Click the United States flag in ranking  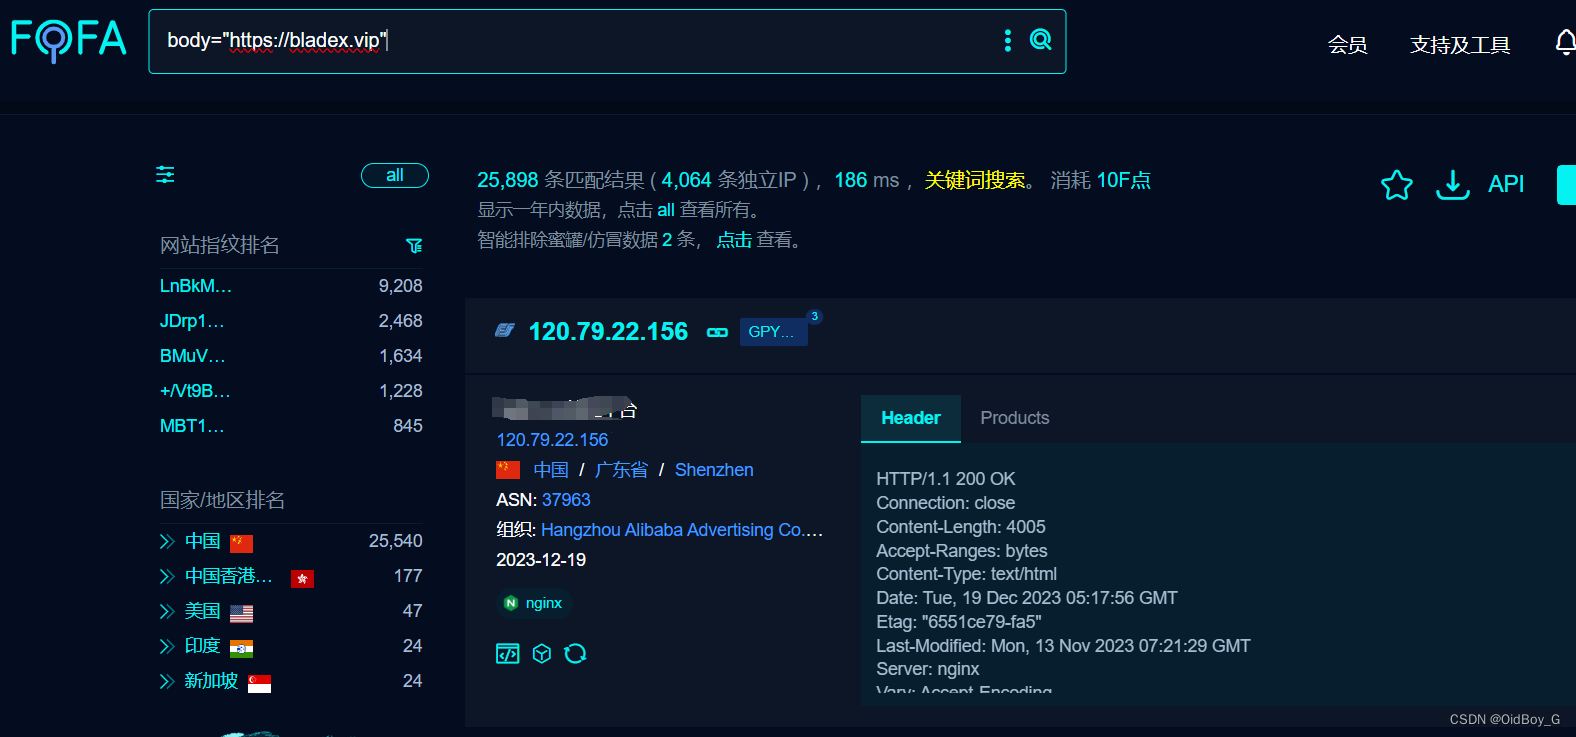pyautogui.click(x=241, y=613)
